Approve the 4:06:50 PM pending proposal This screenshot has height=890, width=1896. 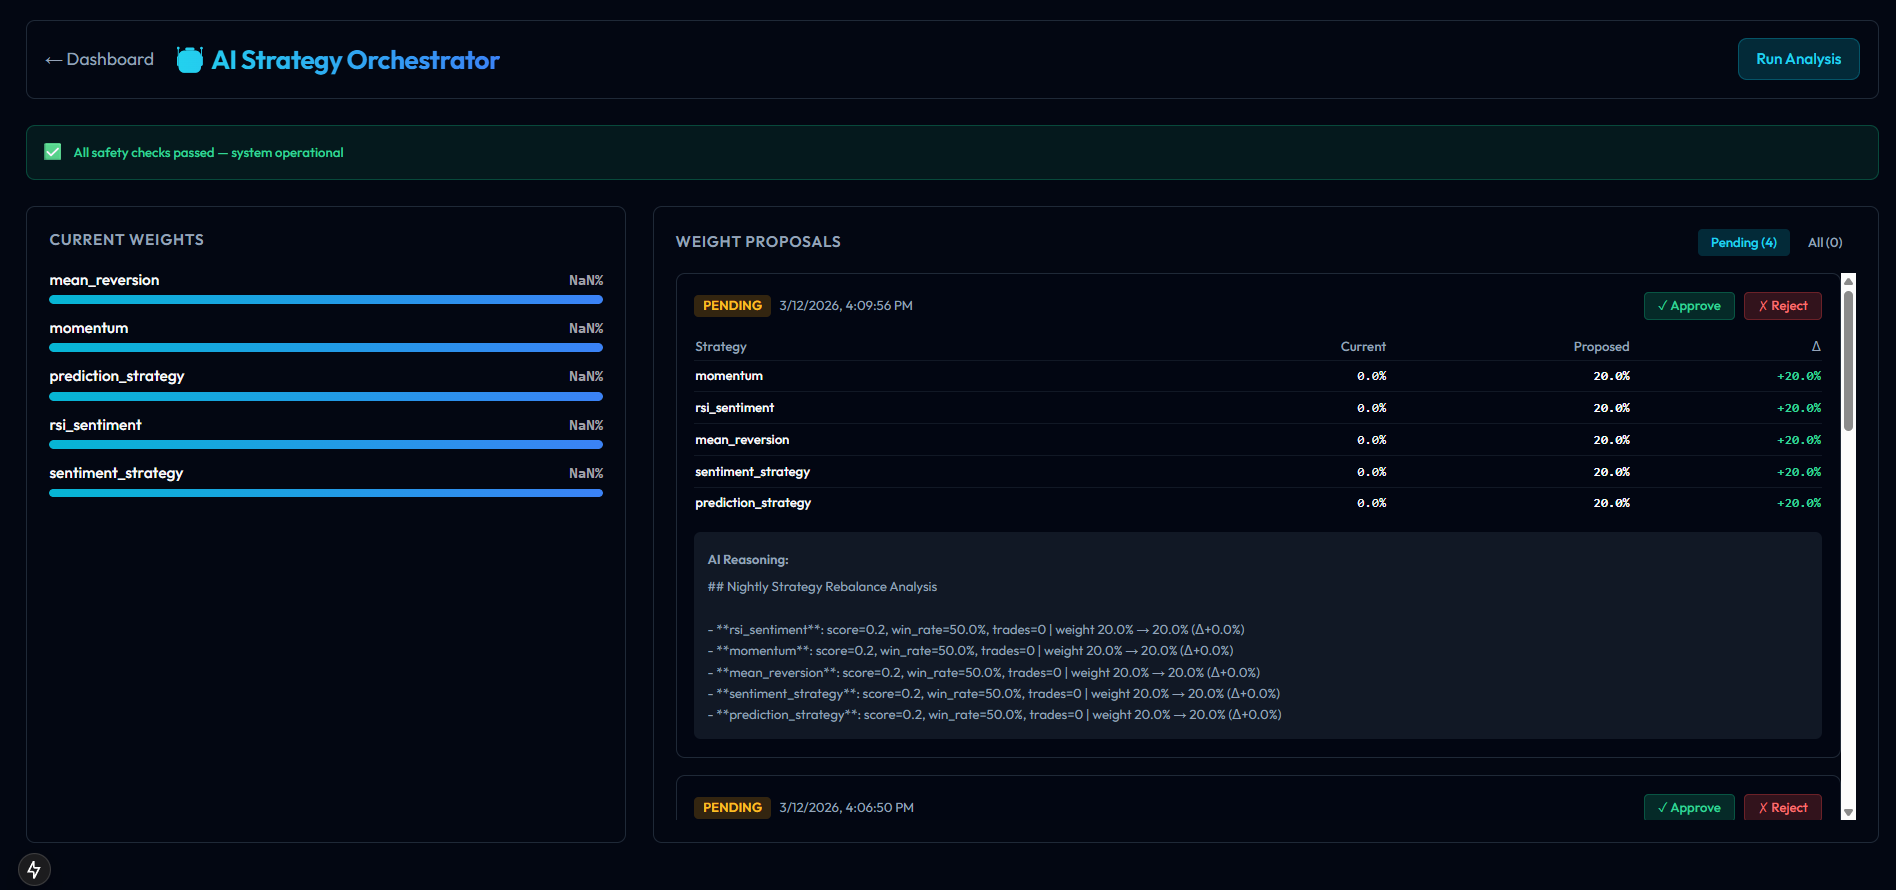[1688, 807]
